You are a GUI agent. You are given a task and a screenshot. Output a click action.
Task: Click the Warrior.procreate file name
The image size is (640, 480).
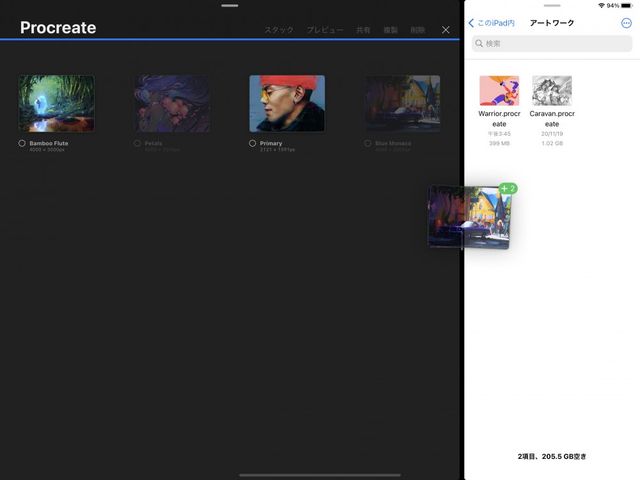click(499, 118)
